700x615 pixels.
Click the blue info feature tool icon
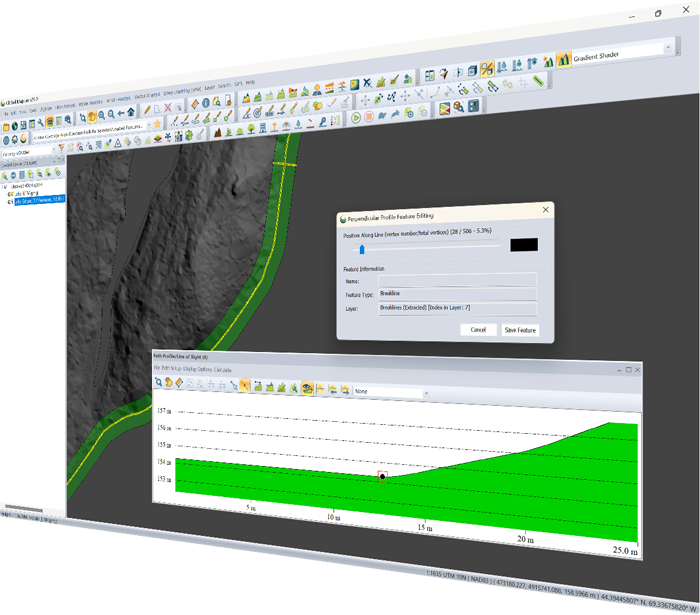pyautogui.click(x=205, y=103)
